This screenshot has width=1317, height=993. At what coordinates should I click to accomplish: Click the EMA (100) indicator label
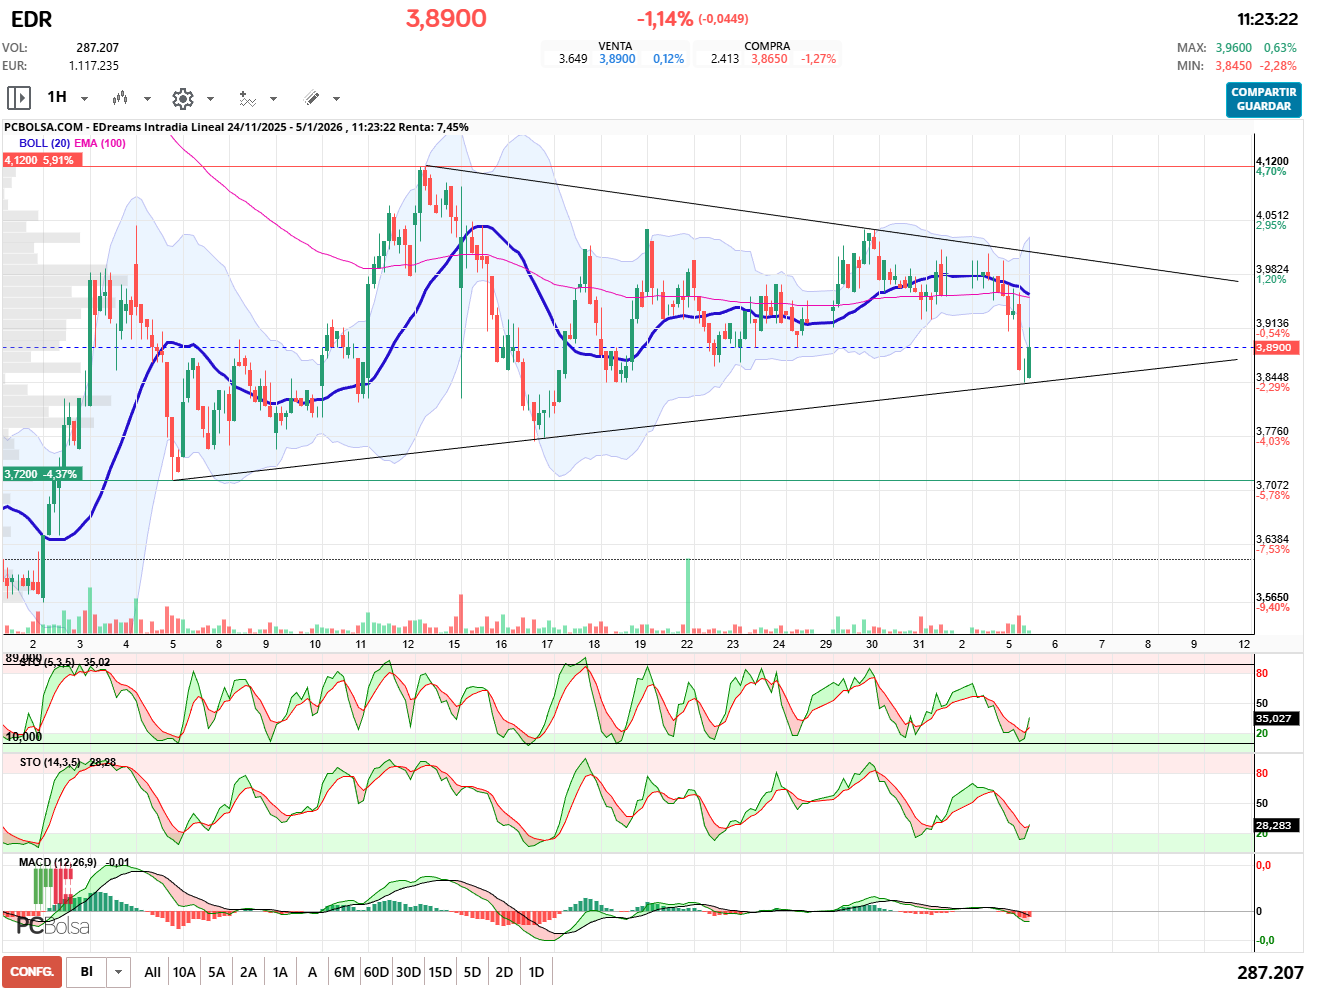coord(100,143)
